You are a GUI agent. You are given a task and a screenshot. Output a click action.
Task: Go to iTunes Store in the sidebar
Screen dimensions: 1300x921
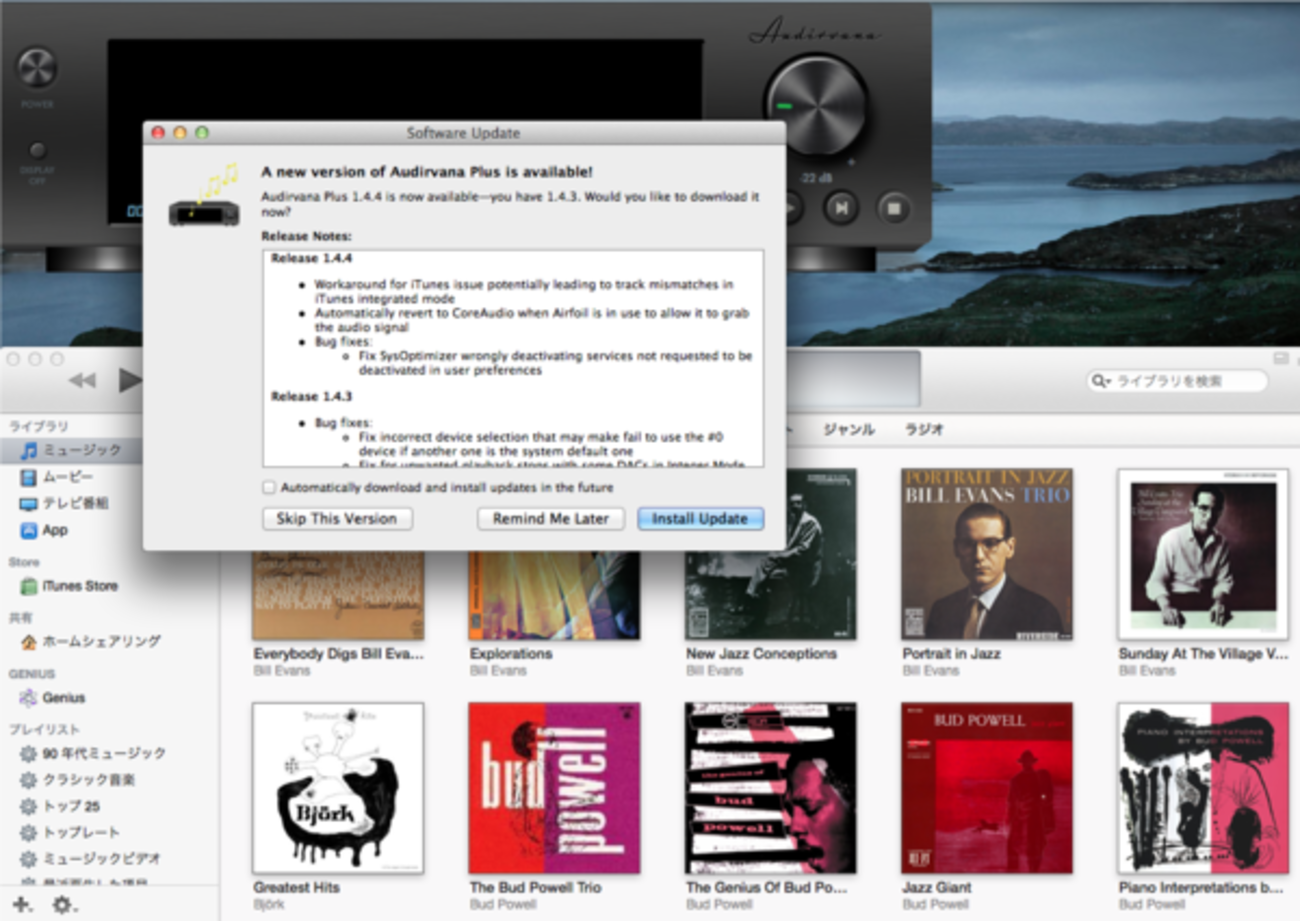coord(69,586)
